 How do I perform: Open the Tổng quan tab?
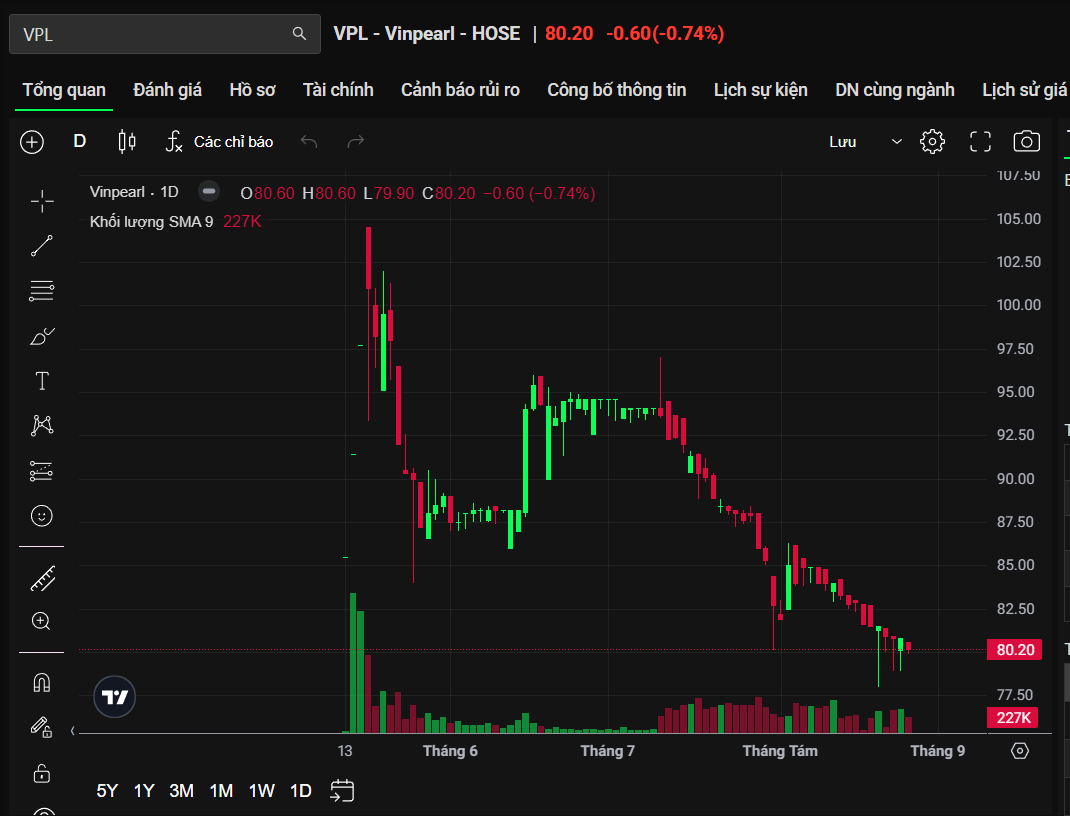64,90
